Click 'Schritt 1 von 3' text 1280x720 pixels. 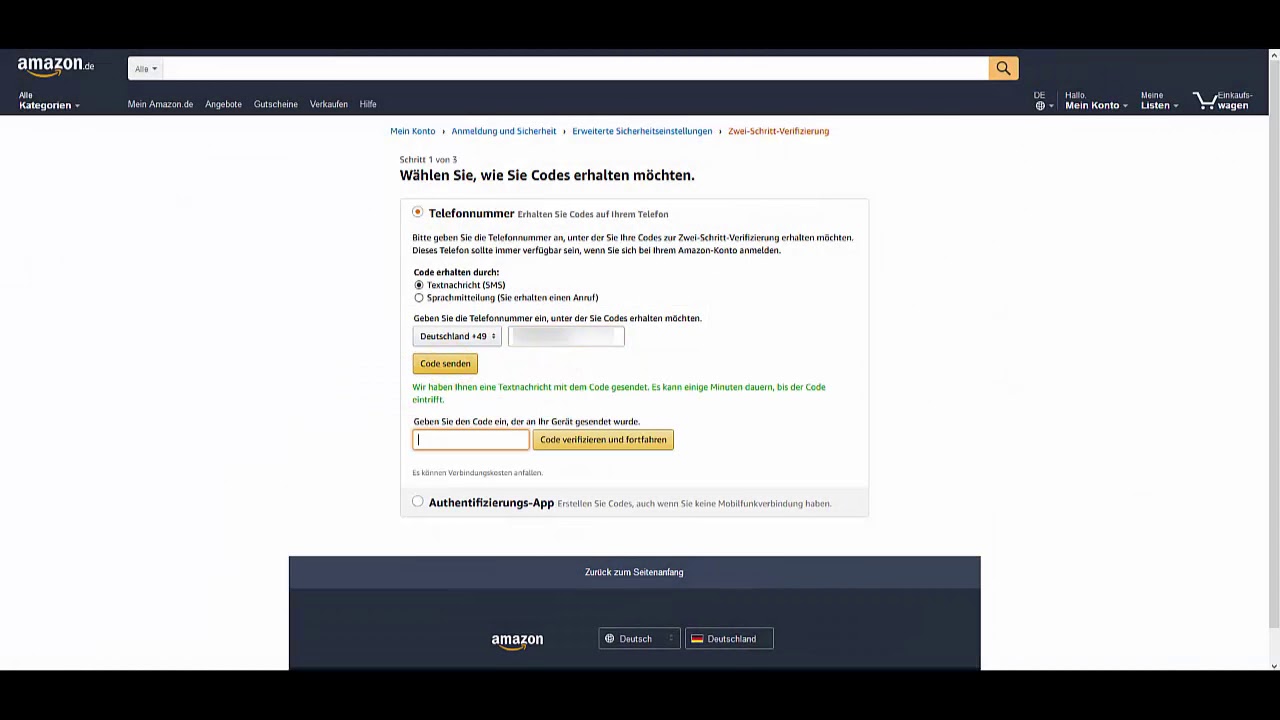coord(428,159)
